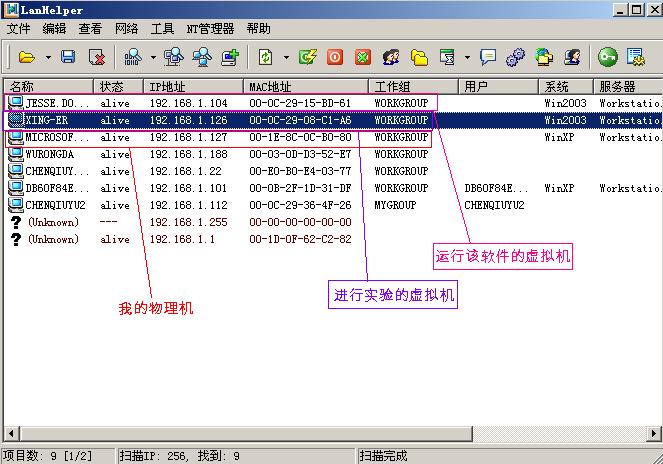Image resolution: width=663 pixels, height=464 pixels.
Task: Sort by the 状态 column header
Action: pos(118,86)
